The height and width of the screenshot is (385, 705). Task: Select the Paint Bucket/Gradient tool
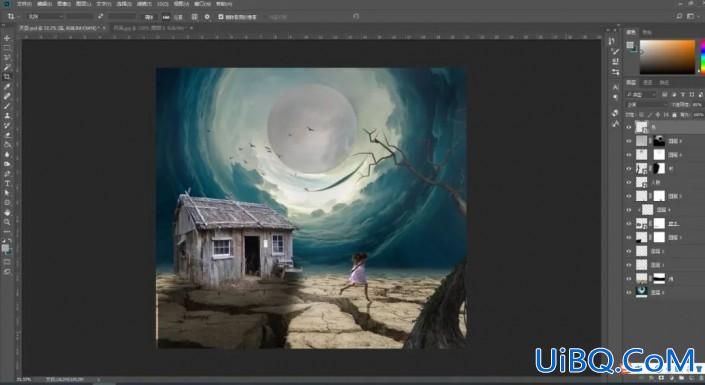(x=7, y=145)
